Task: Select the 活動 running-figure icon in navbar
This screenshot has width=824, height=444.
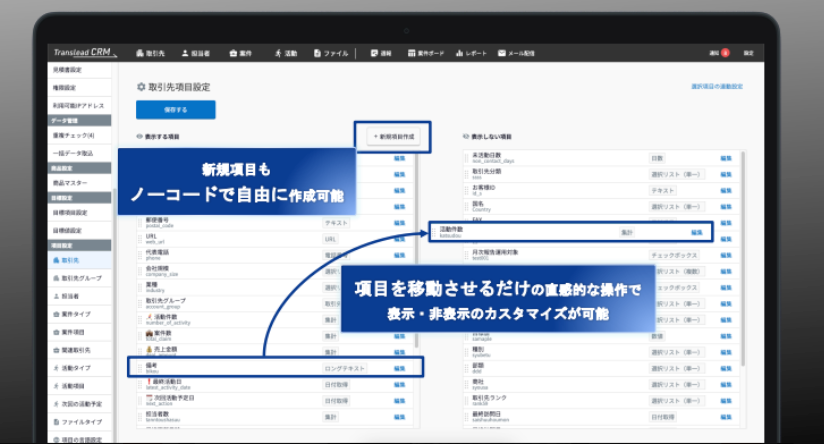Action: coord(278,53)
